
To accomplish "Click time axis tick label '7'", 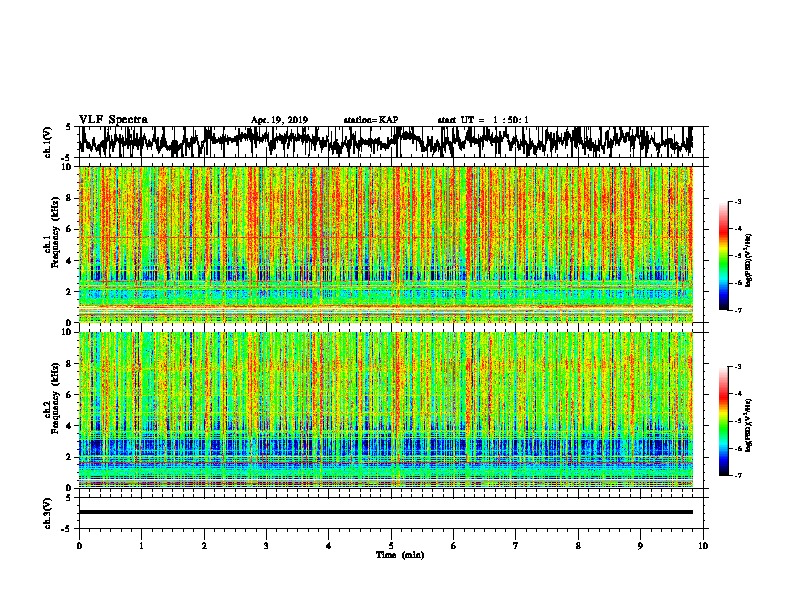I will pyautogui.click(x=516, y=546).
